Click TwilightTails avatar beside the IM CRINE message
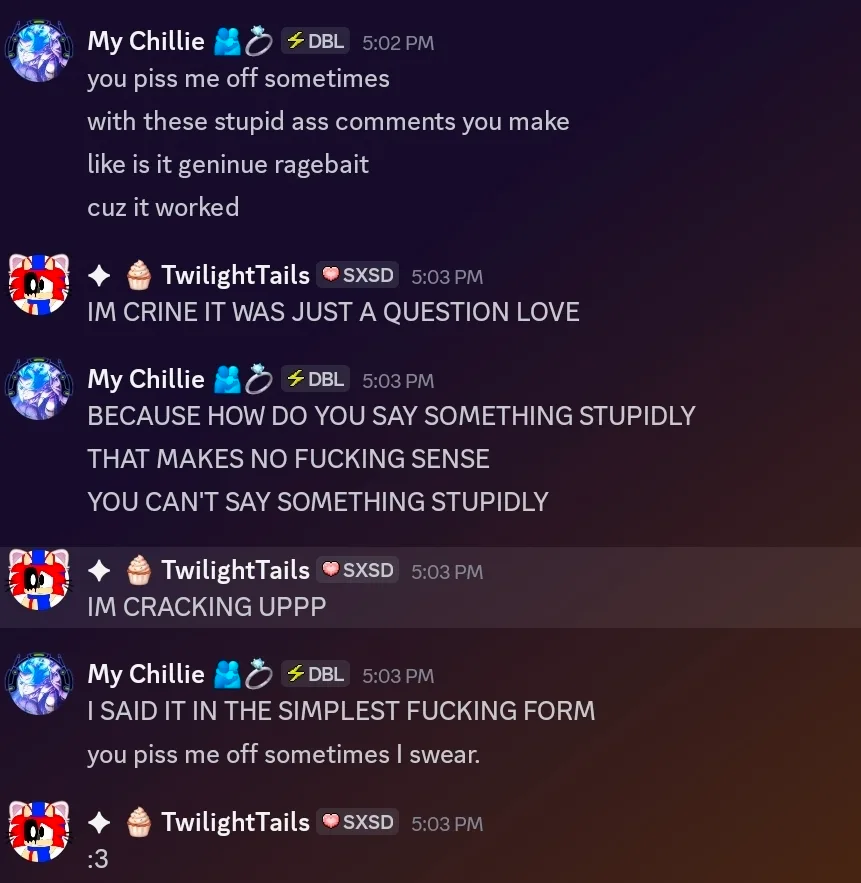861x883 pixels. pos(39,284)
